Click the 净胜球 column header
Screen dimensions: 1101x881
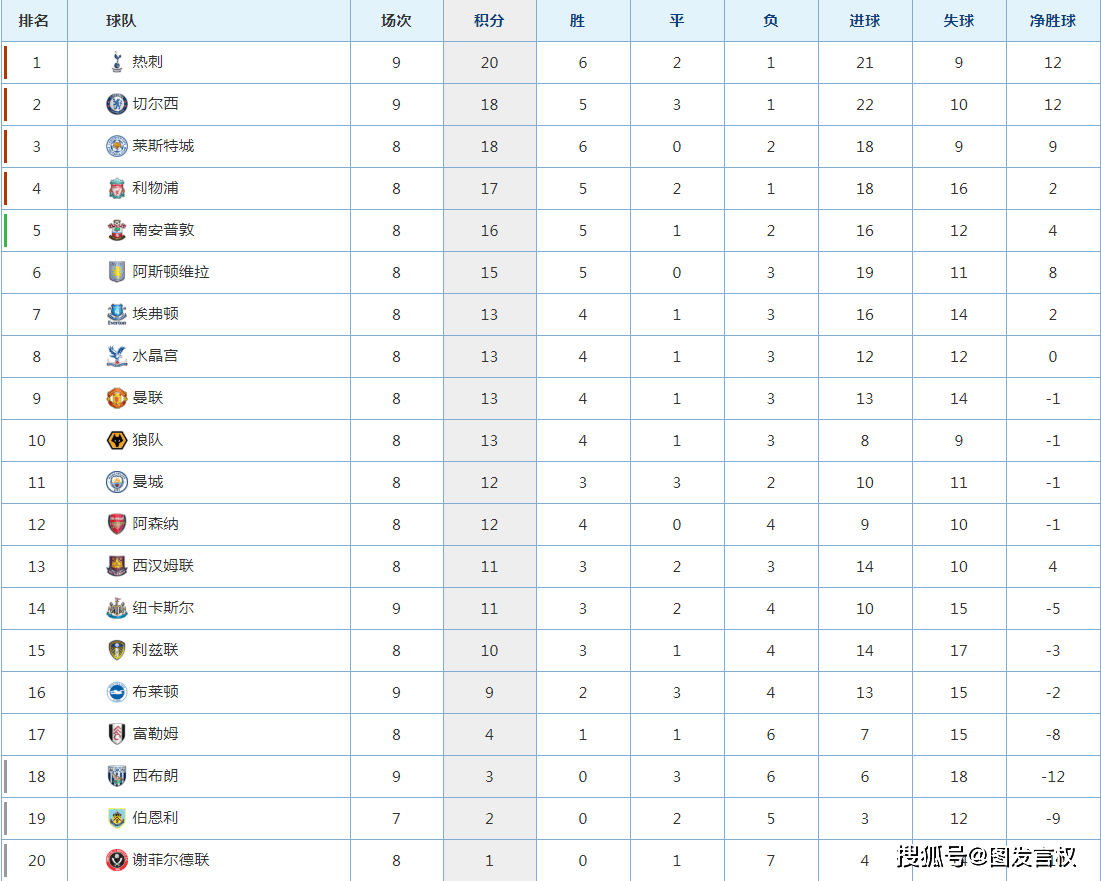point(1053,20)
